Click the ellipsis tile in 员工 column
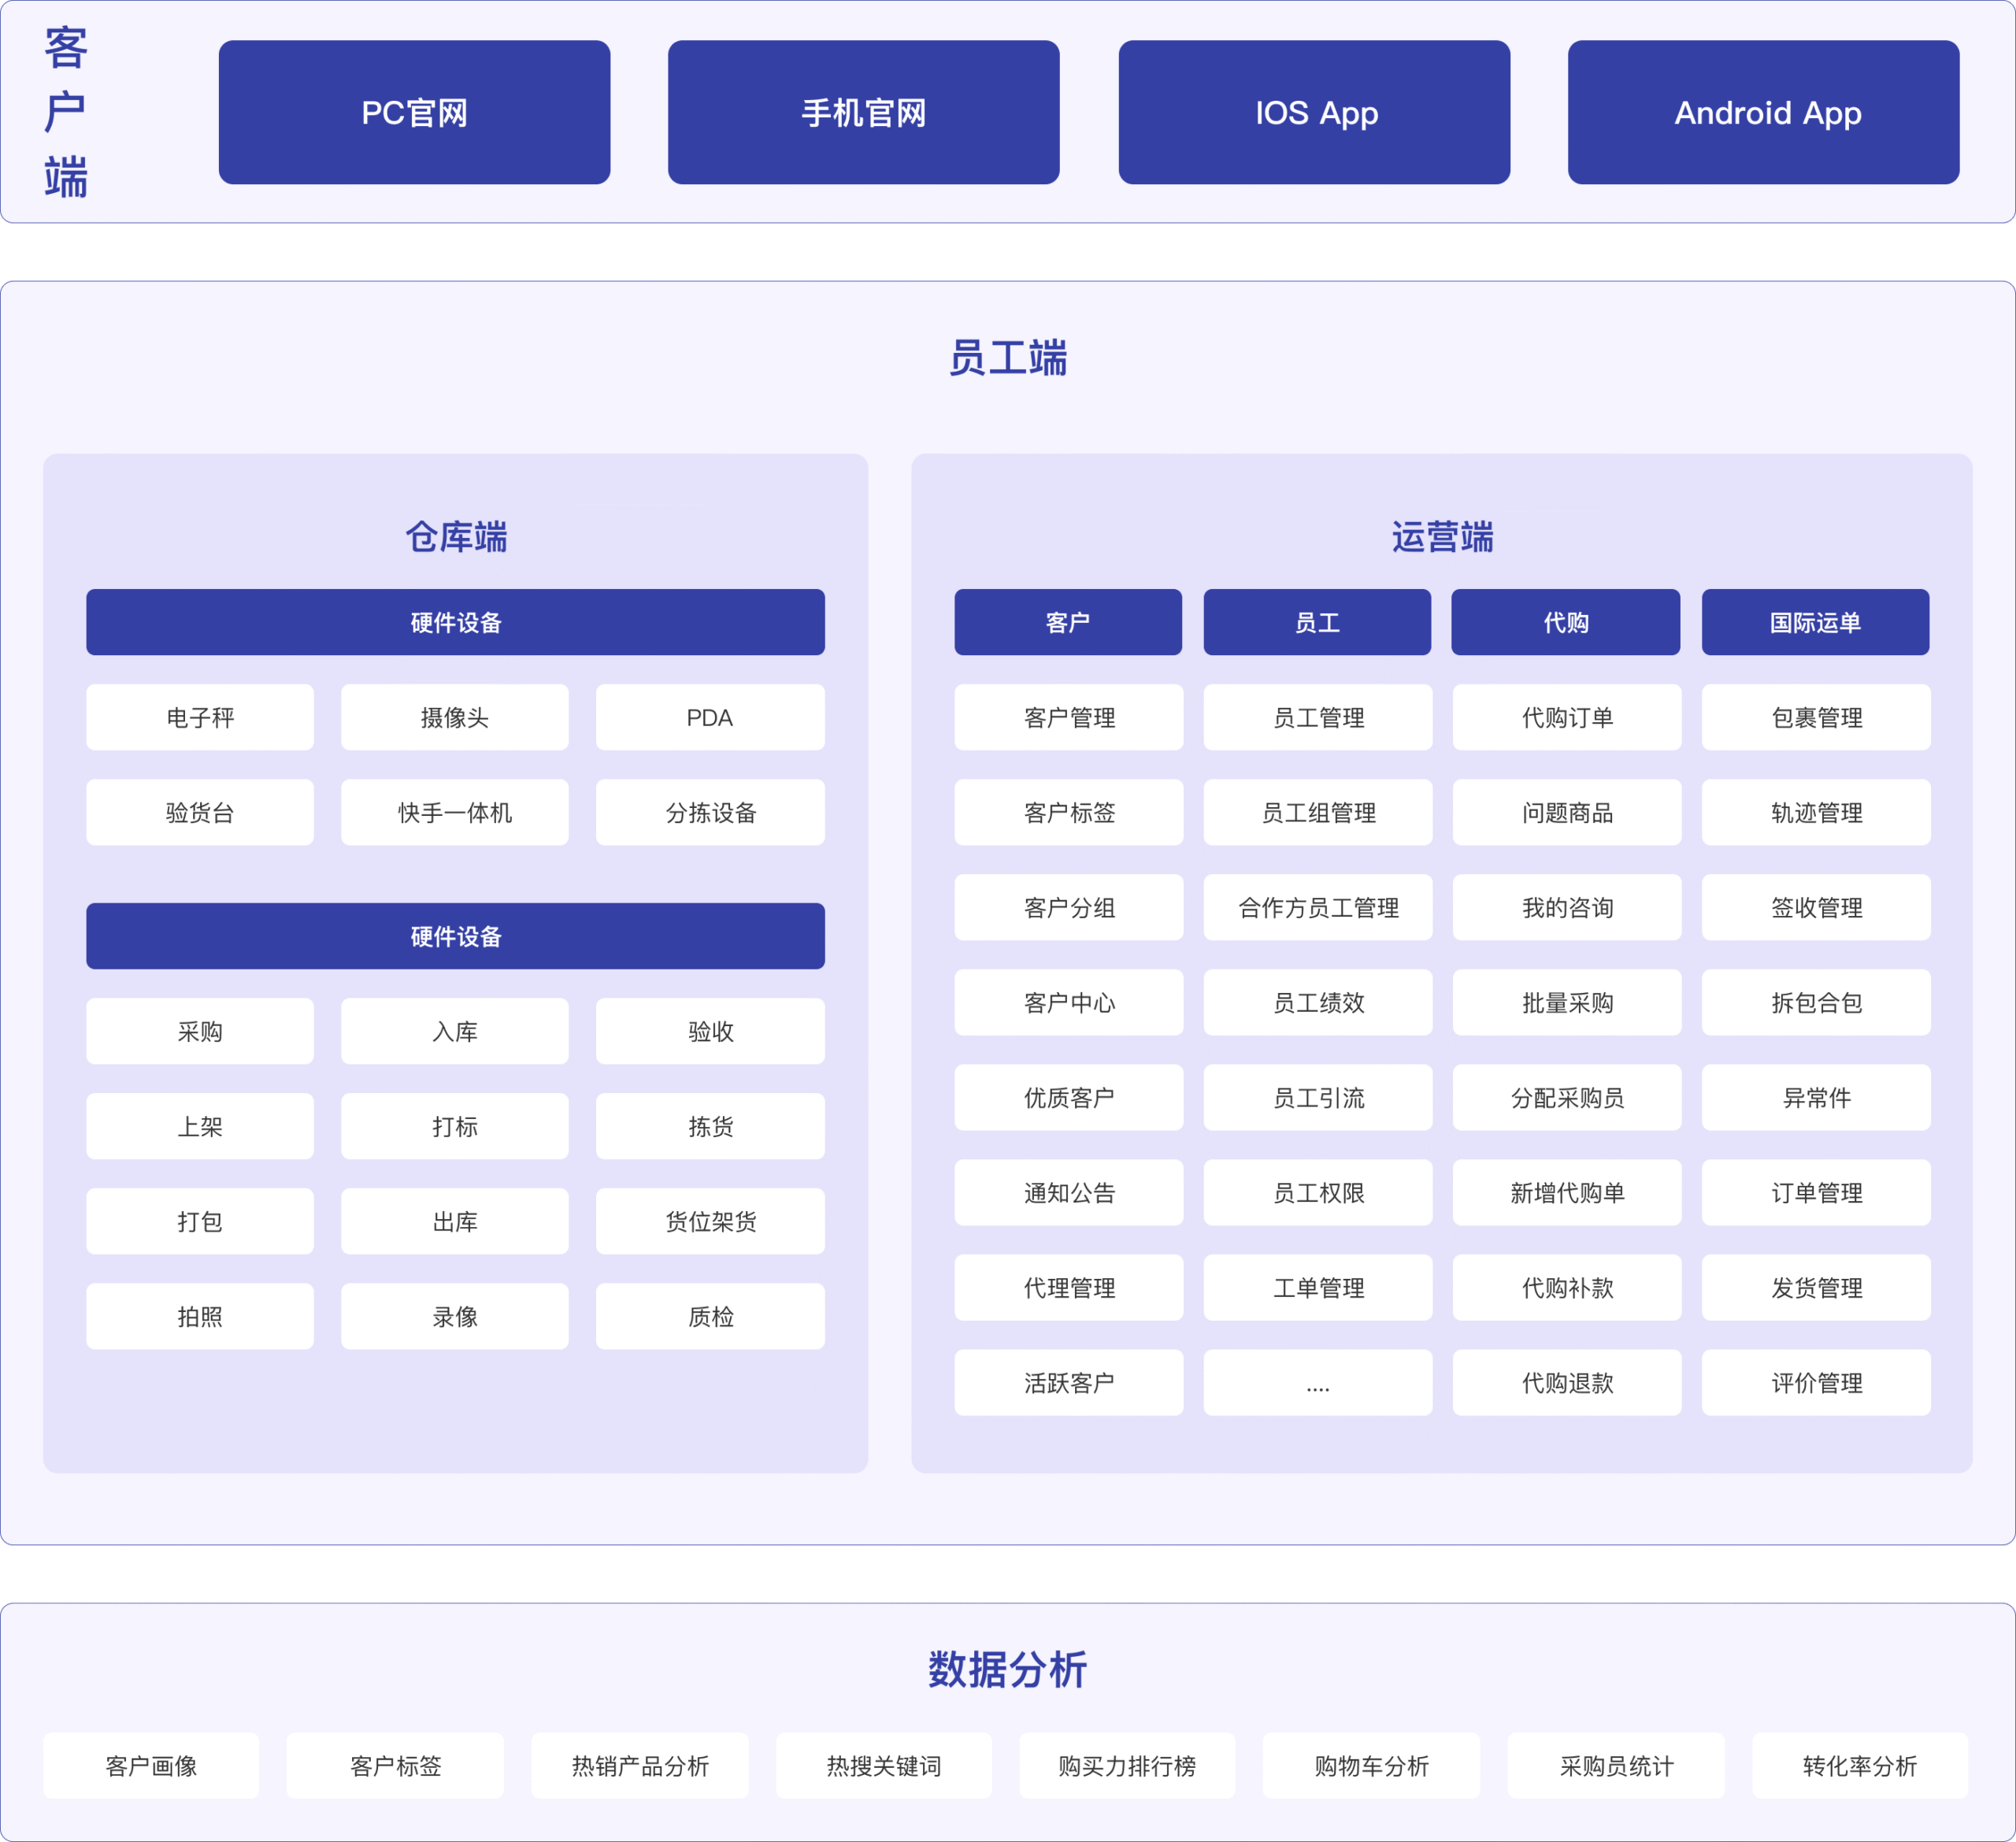This screenshot has width=2016, height=1842. pyautogui.click(x=1318, y=1382)
